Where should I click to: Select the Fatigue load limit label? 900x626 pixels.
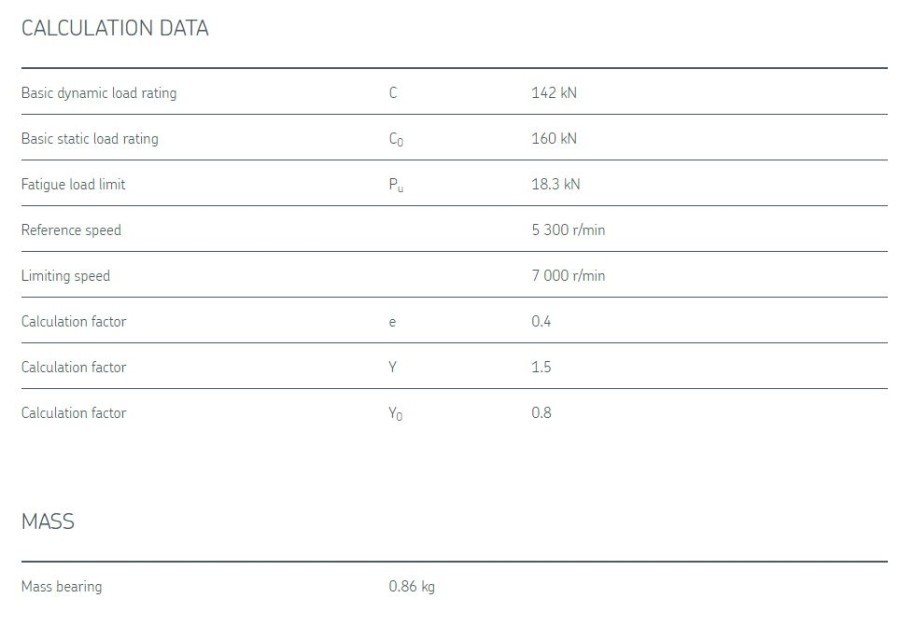73,185
